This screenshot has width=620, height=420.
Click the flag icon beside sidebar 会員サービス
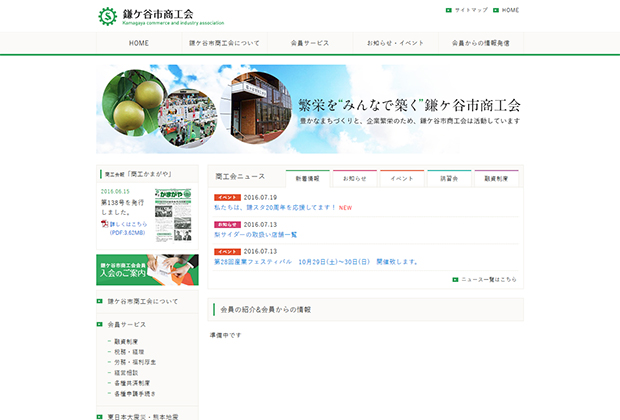click(100, 324)
